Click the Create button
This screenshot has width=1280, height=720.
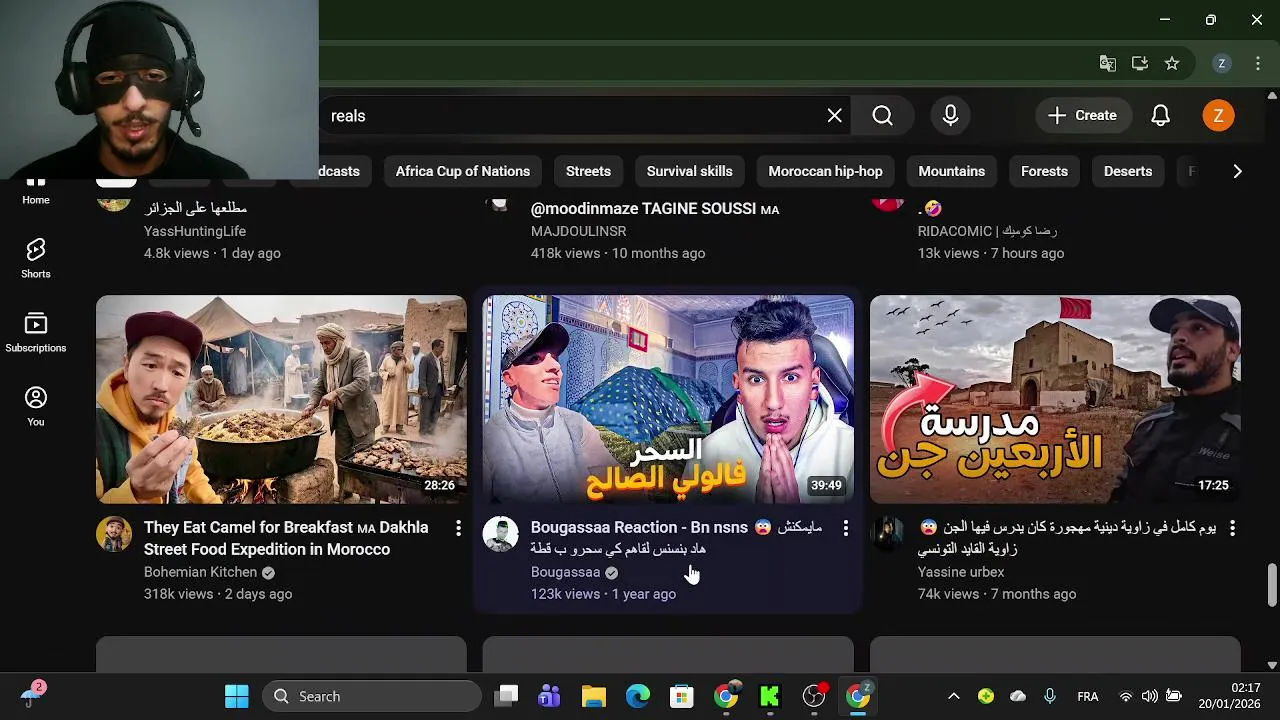click(x=1082, y=116)
